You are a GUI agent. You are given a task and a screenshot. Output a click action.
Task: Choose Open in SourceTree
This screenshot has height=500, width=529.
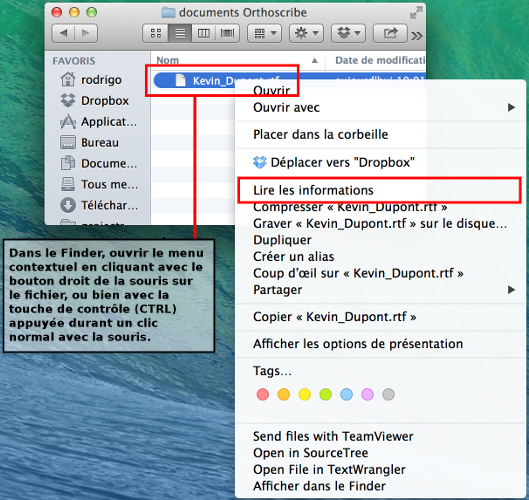point(381,453)
